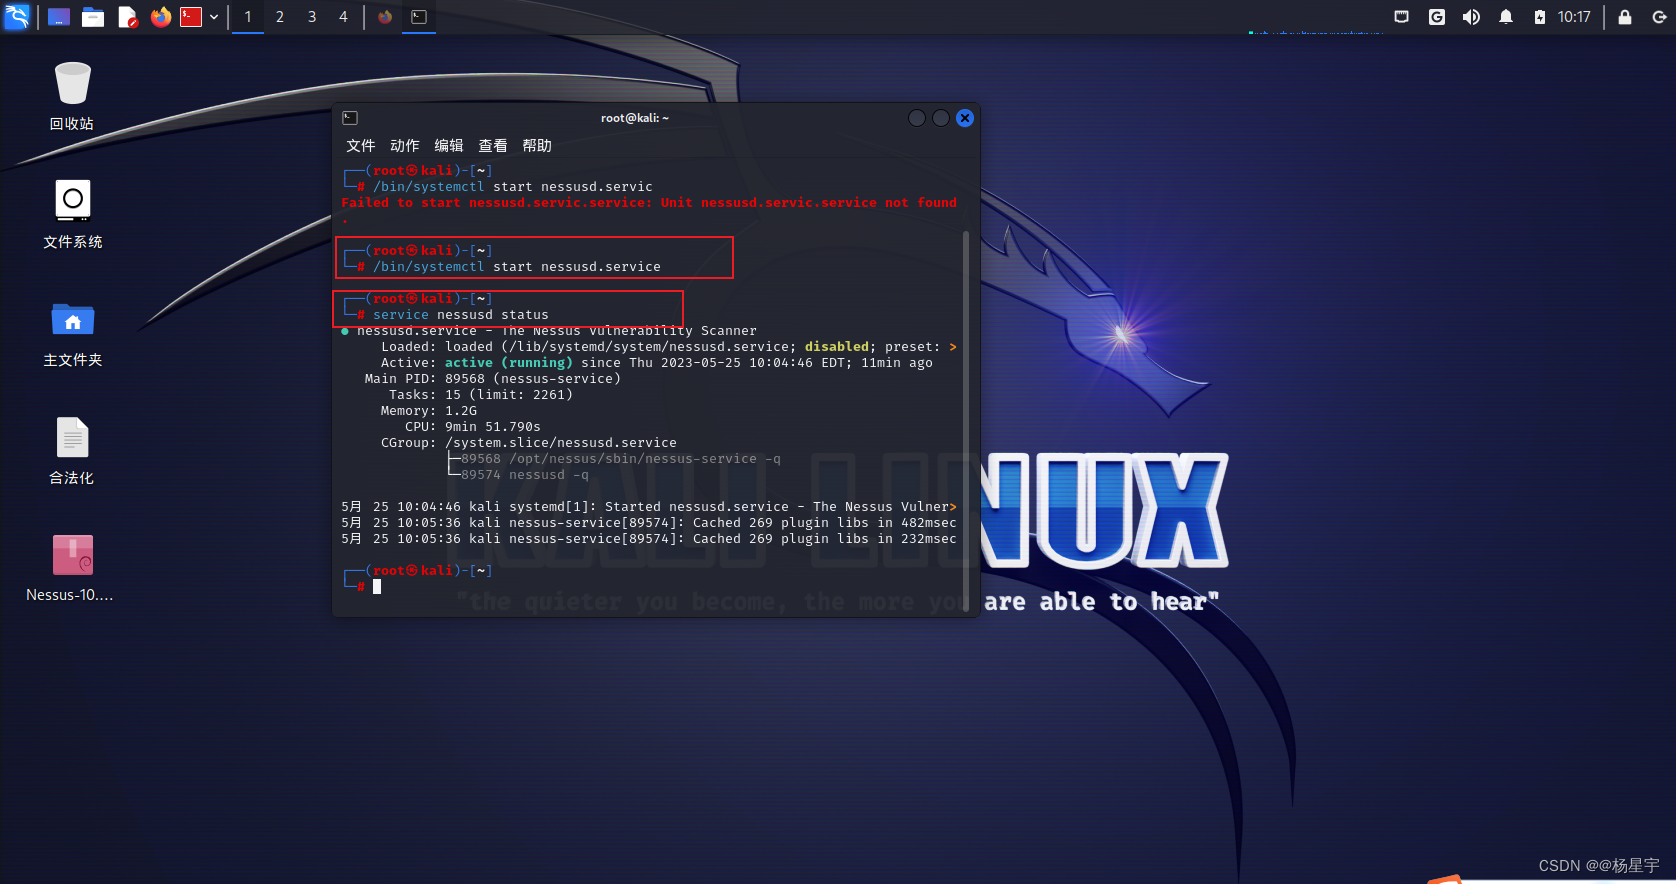Select the Firefox task in the panel
1676x884 pixels.
tap(385, 17)
